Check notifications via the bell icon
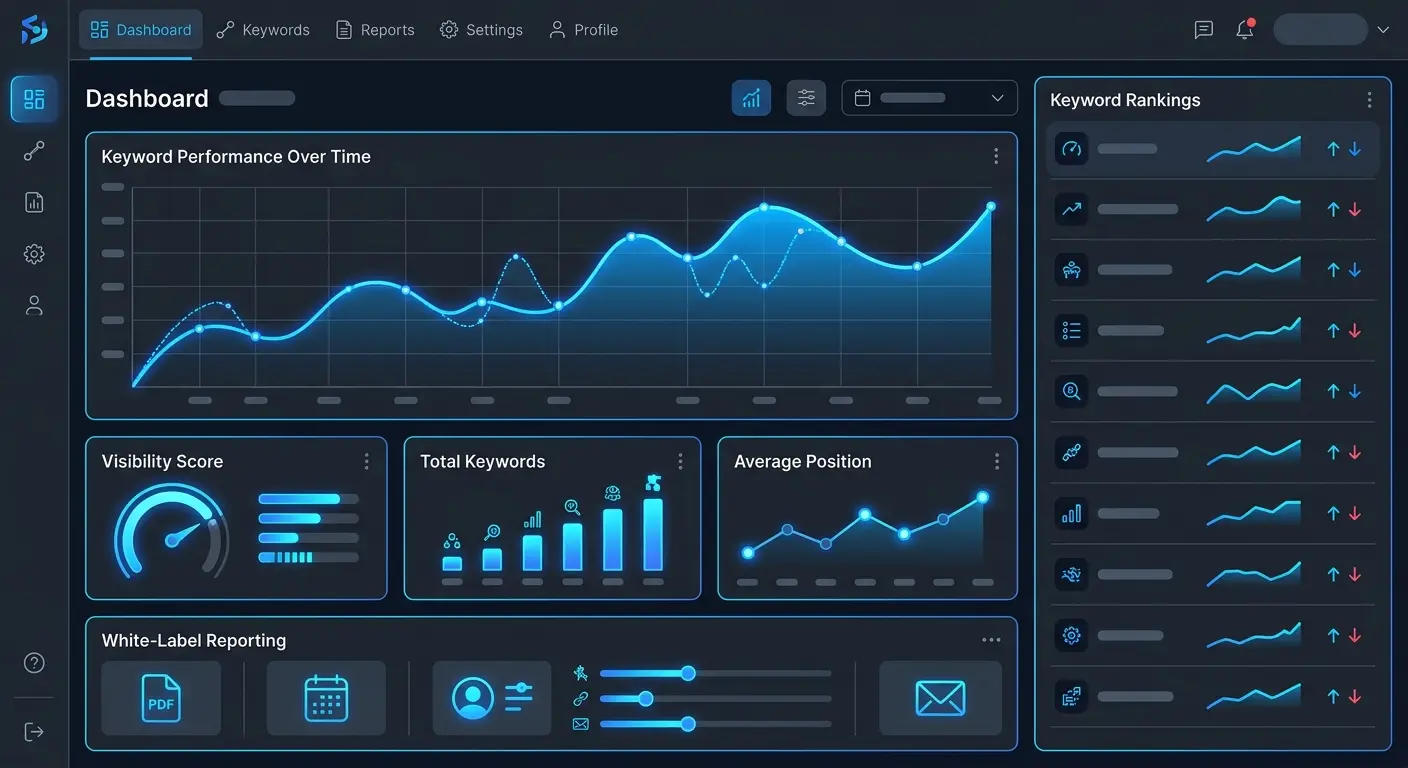Screen dimensions: 1408x768 [1245, 30]
